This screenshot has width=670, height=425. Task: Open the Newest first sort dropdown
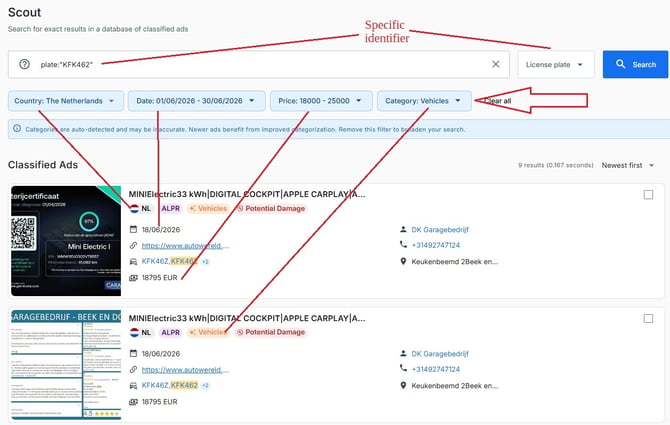point(628,165)
